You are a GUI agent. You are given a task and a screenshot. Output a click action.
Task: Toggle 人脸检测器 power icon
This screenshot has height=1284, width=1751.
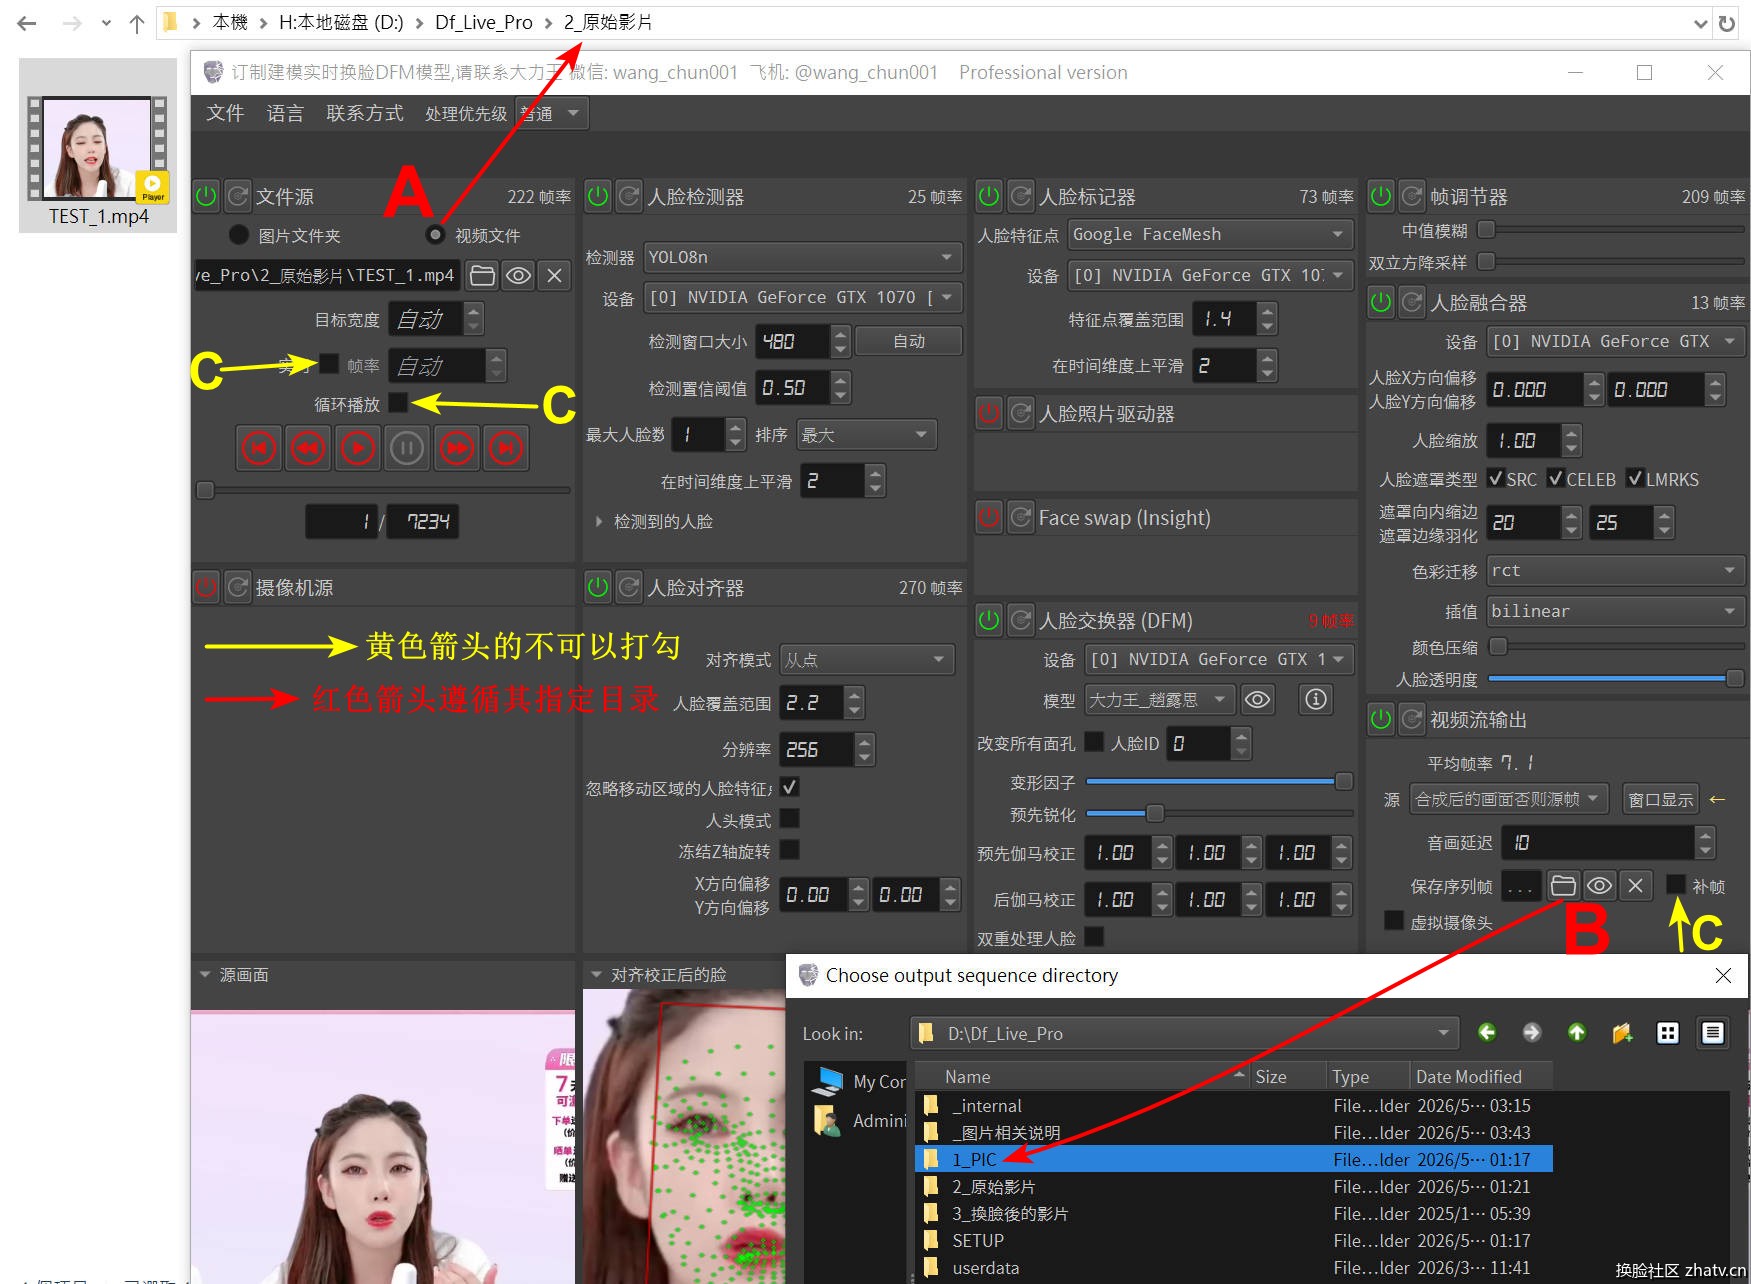pyautogui.click(x=598, y=196)
